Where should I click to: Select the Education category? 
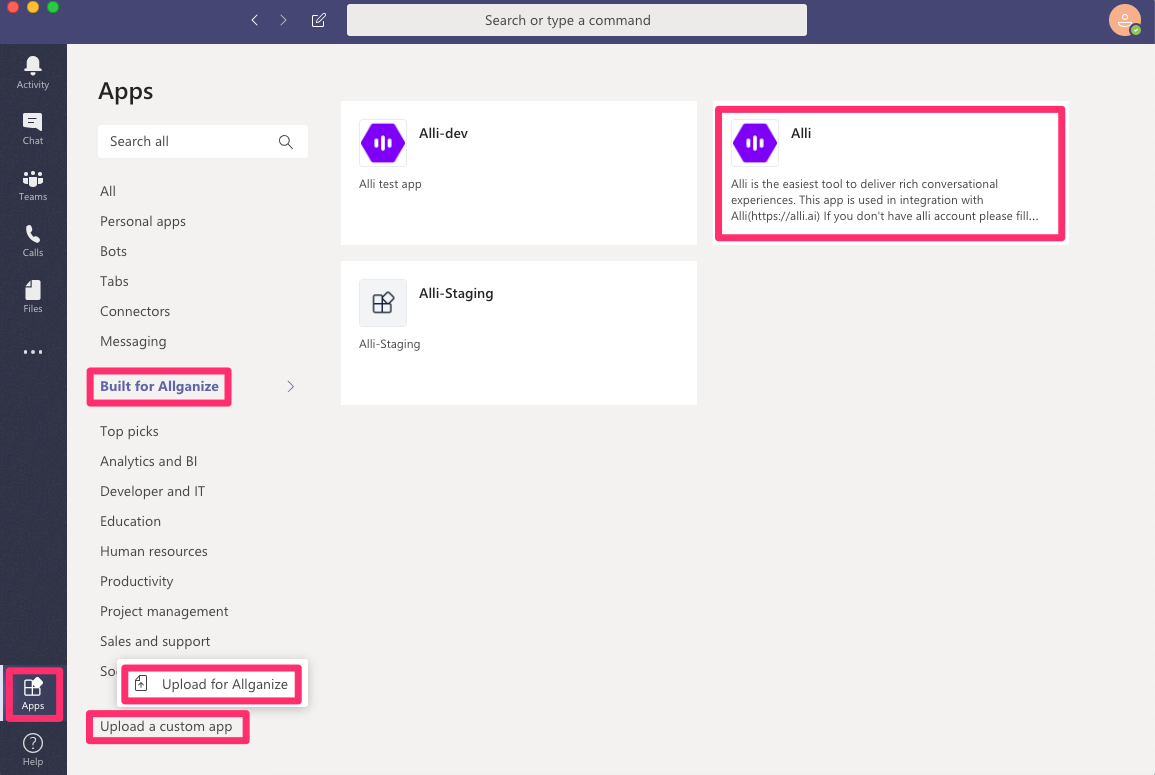pos(130,522)
